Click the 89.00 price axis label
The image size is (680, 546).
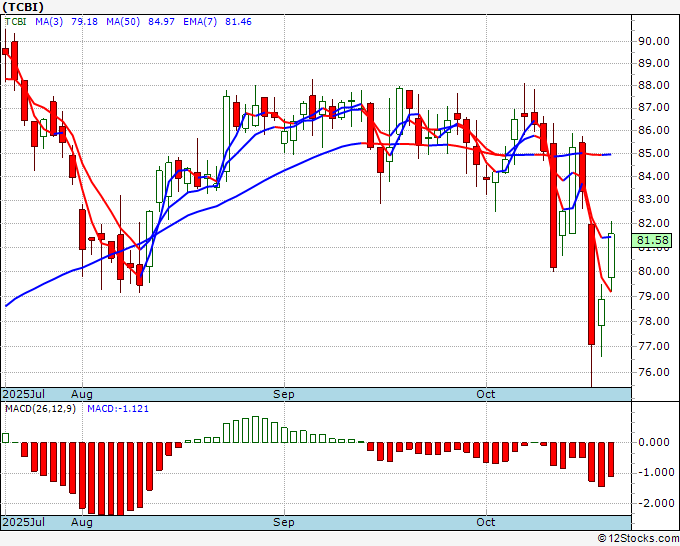654,63
